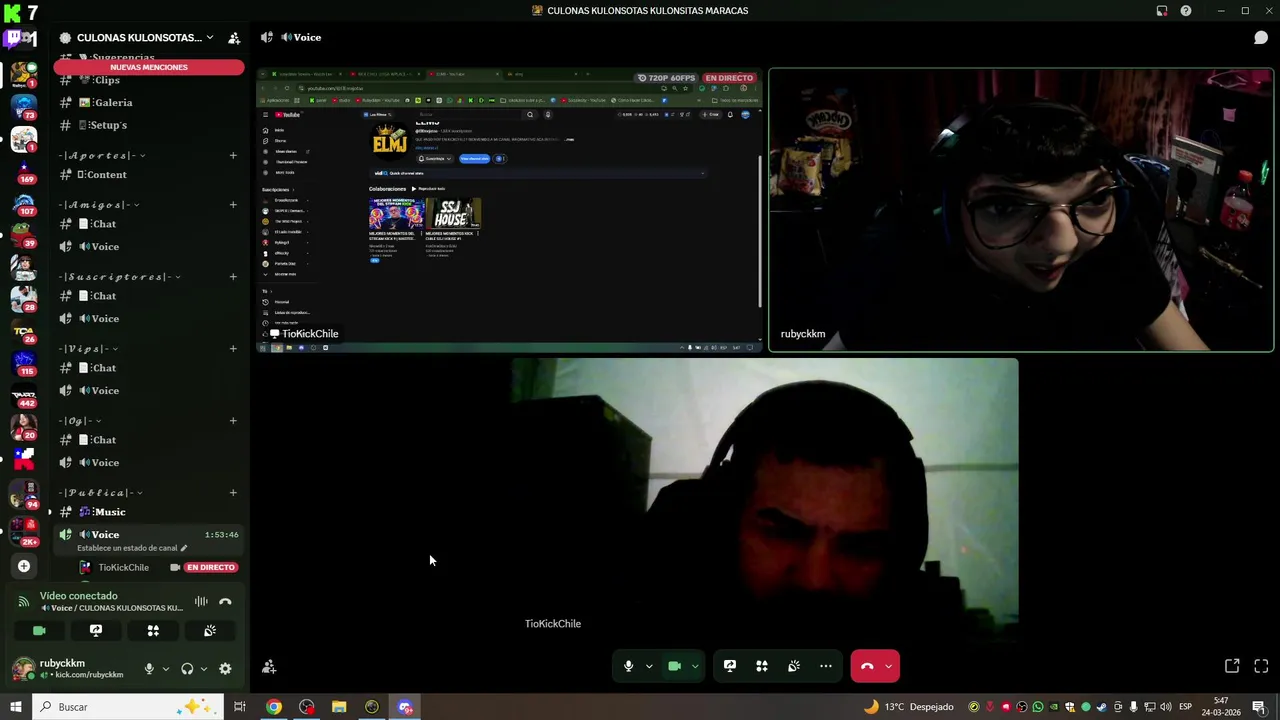Image resolution: width=1280 pixels, height=720 pixels.
Task: Collapse the Vips category
Action: click(x=88, y=349)
